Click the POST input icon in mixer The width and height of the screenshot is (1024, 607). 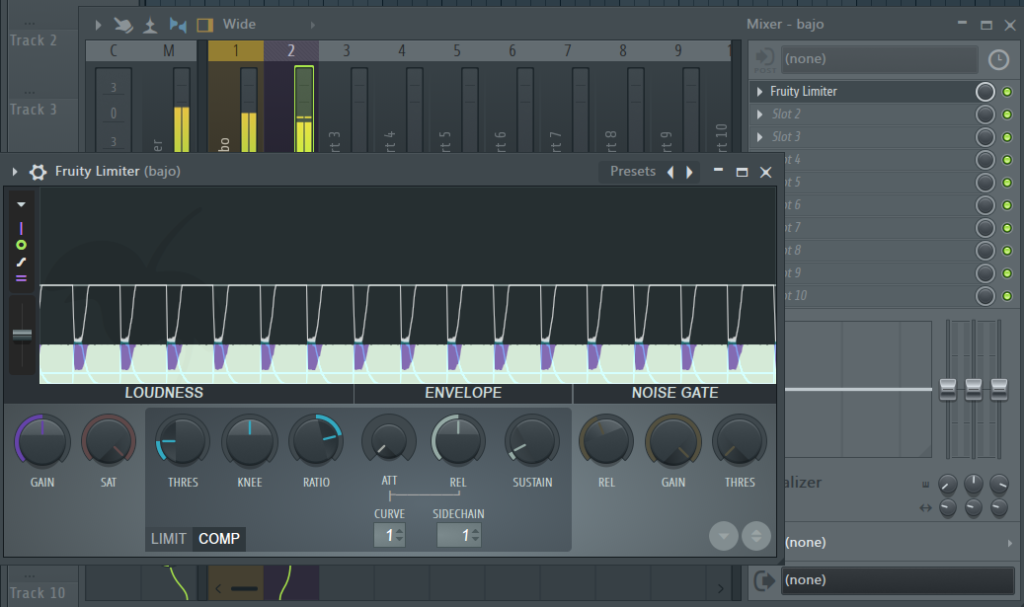coord(765,59)
